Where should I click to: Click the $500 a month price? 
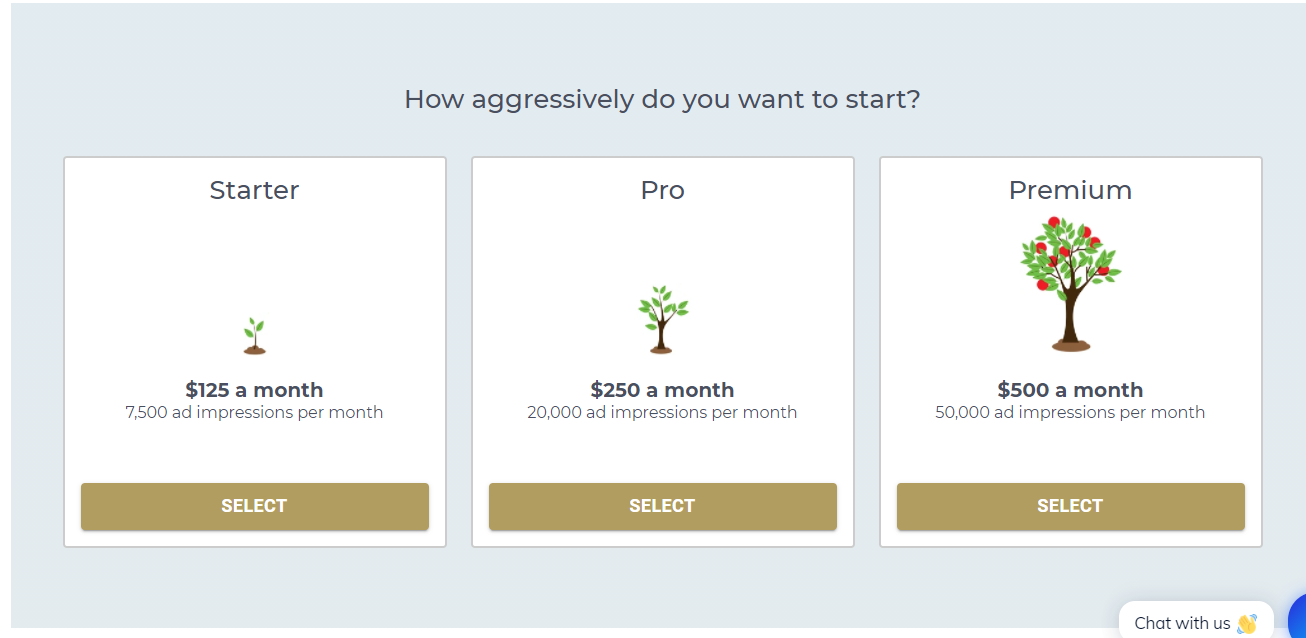1070,390
